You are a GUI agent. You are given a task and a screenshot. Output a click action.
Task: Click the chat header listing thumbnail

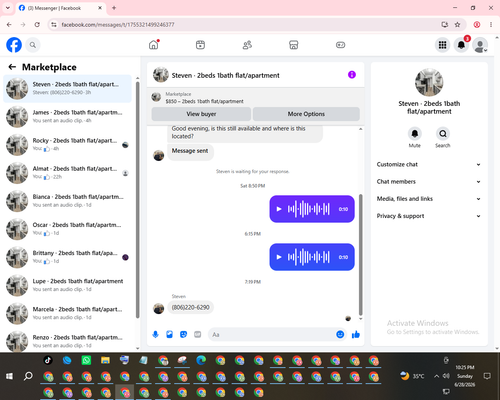(x=161, y=75)
